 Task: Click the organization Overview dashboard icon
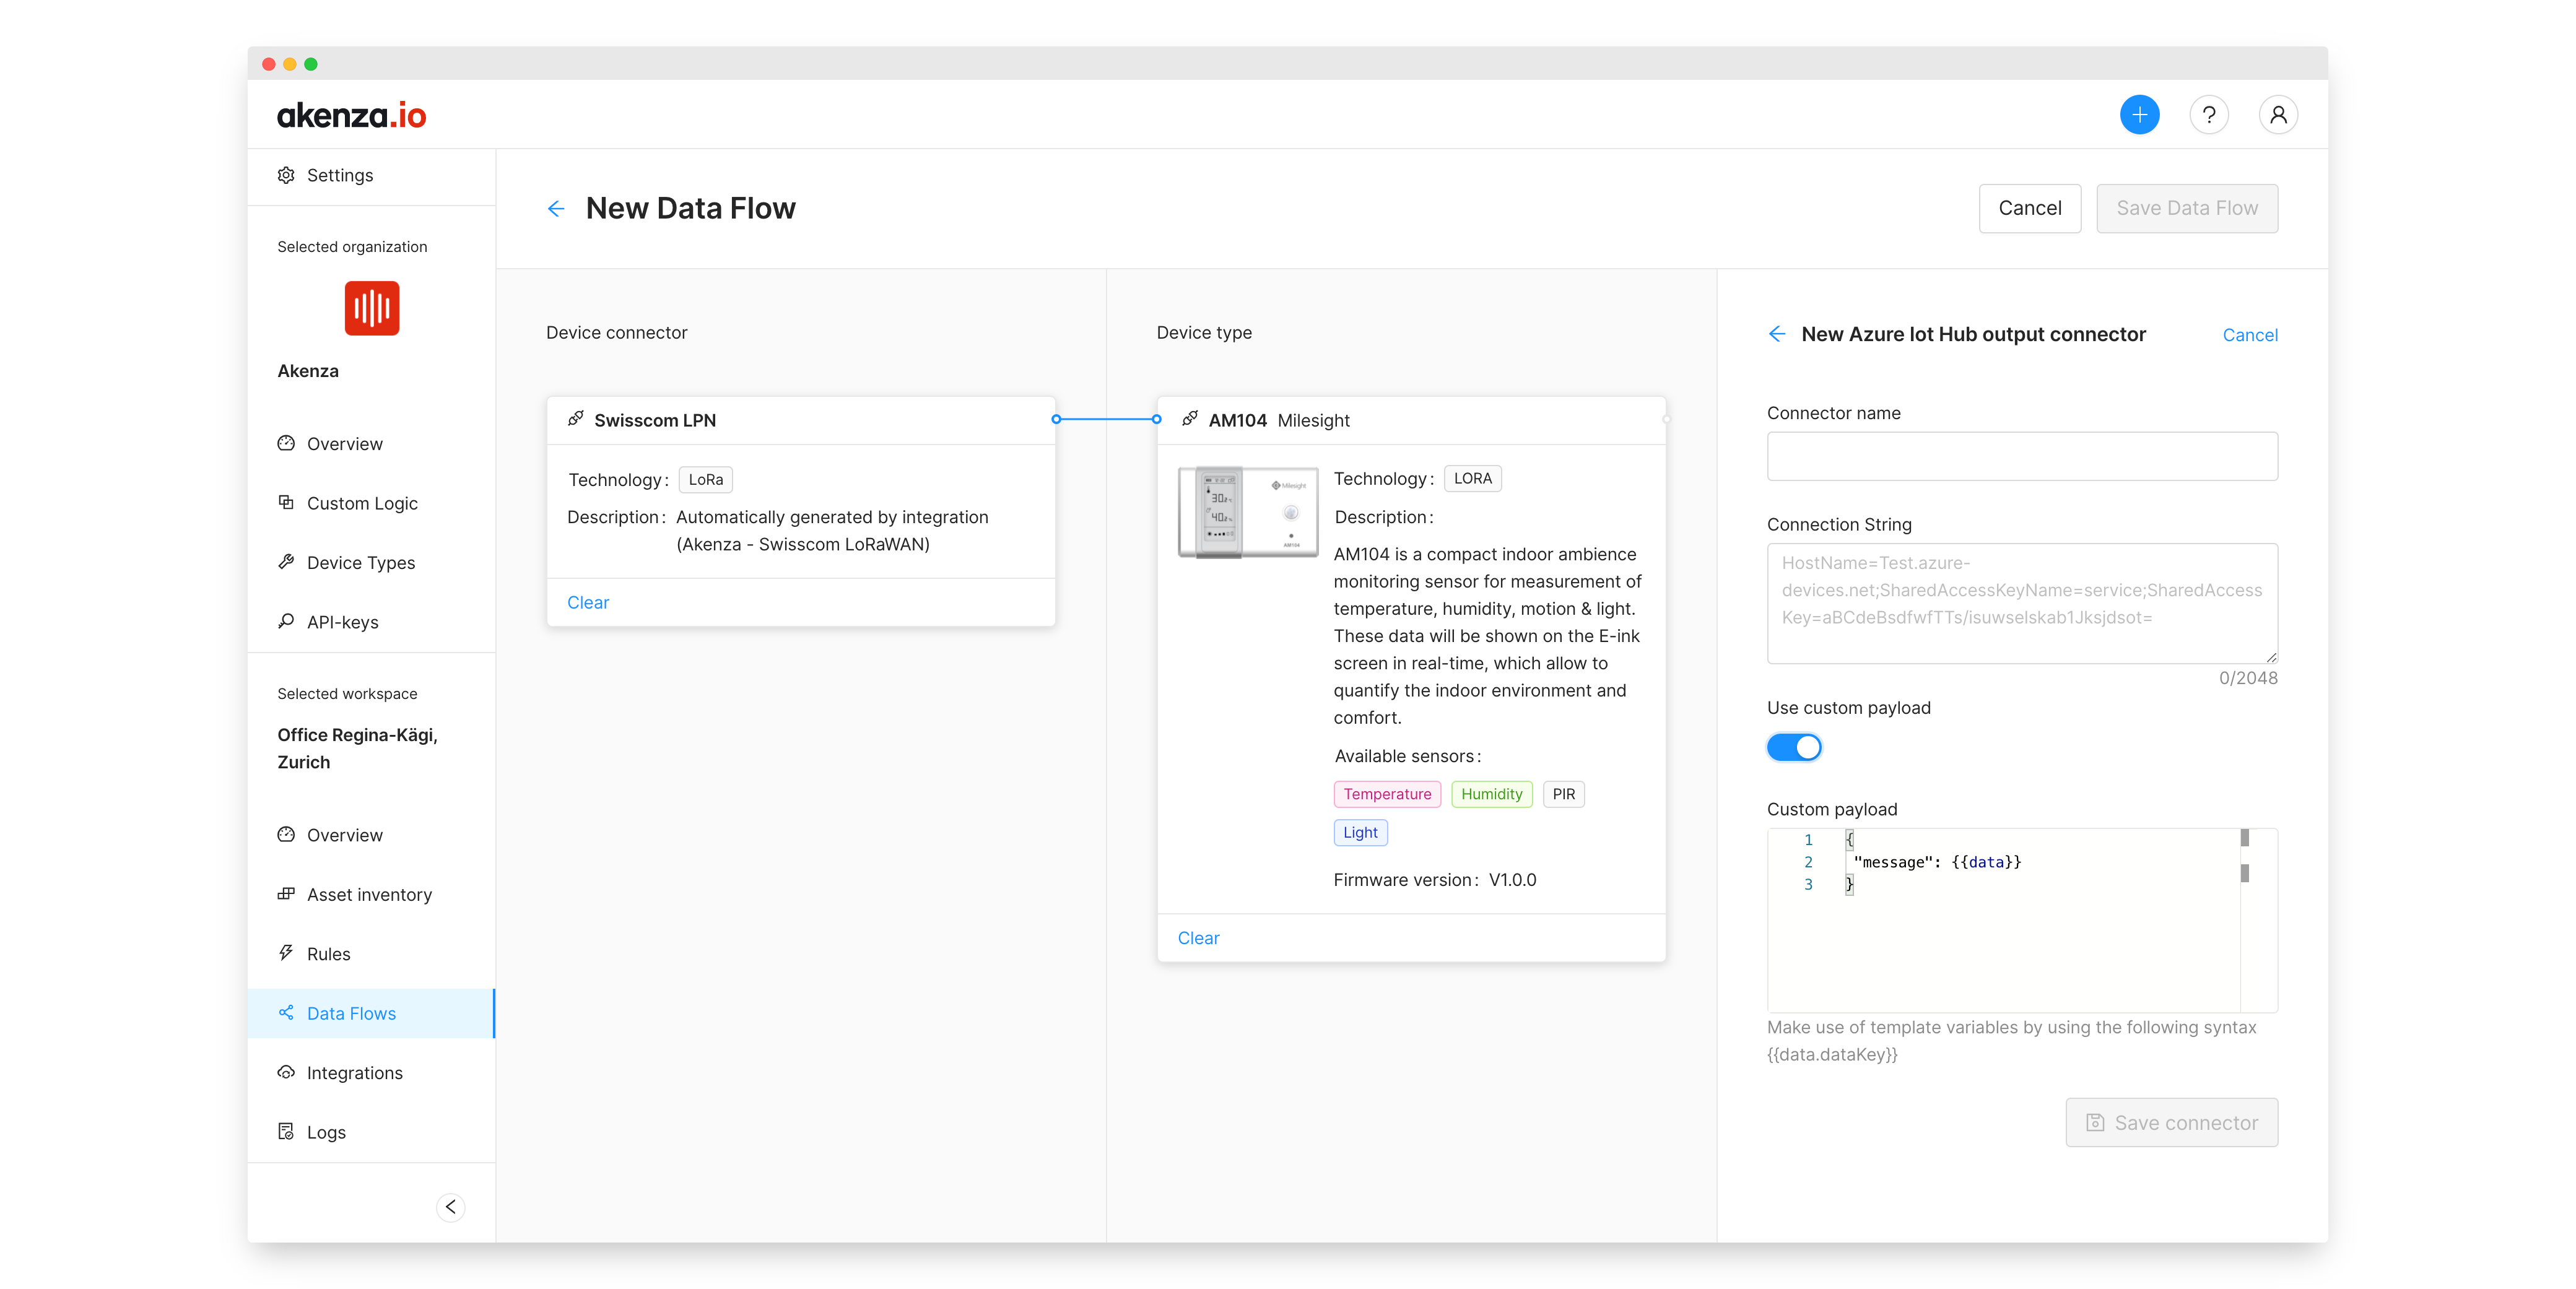286,443
